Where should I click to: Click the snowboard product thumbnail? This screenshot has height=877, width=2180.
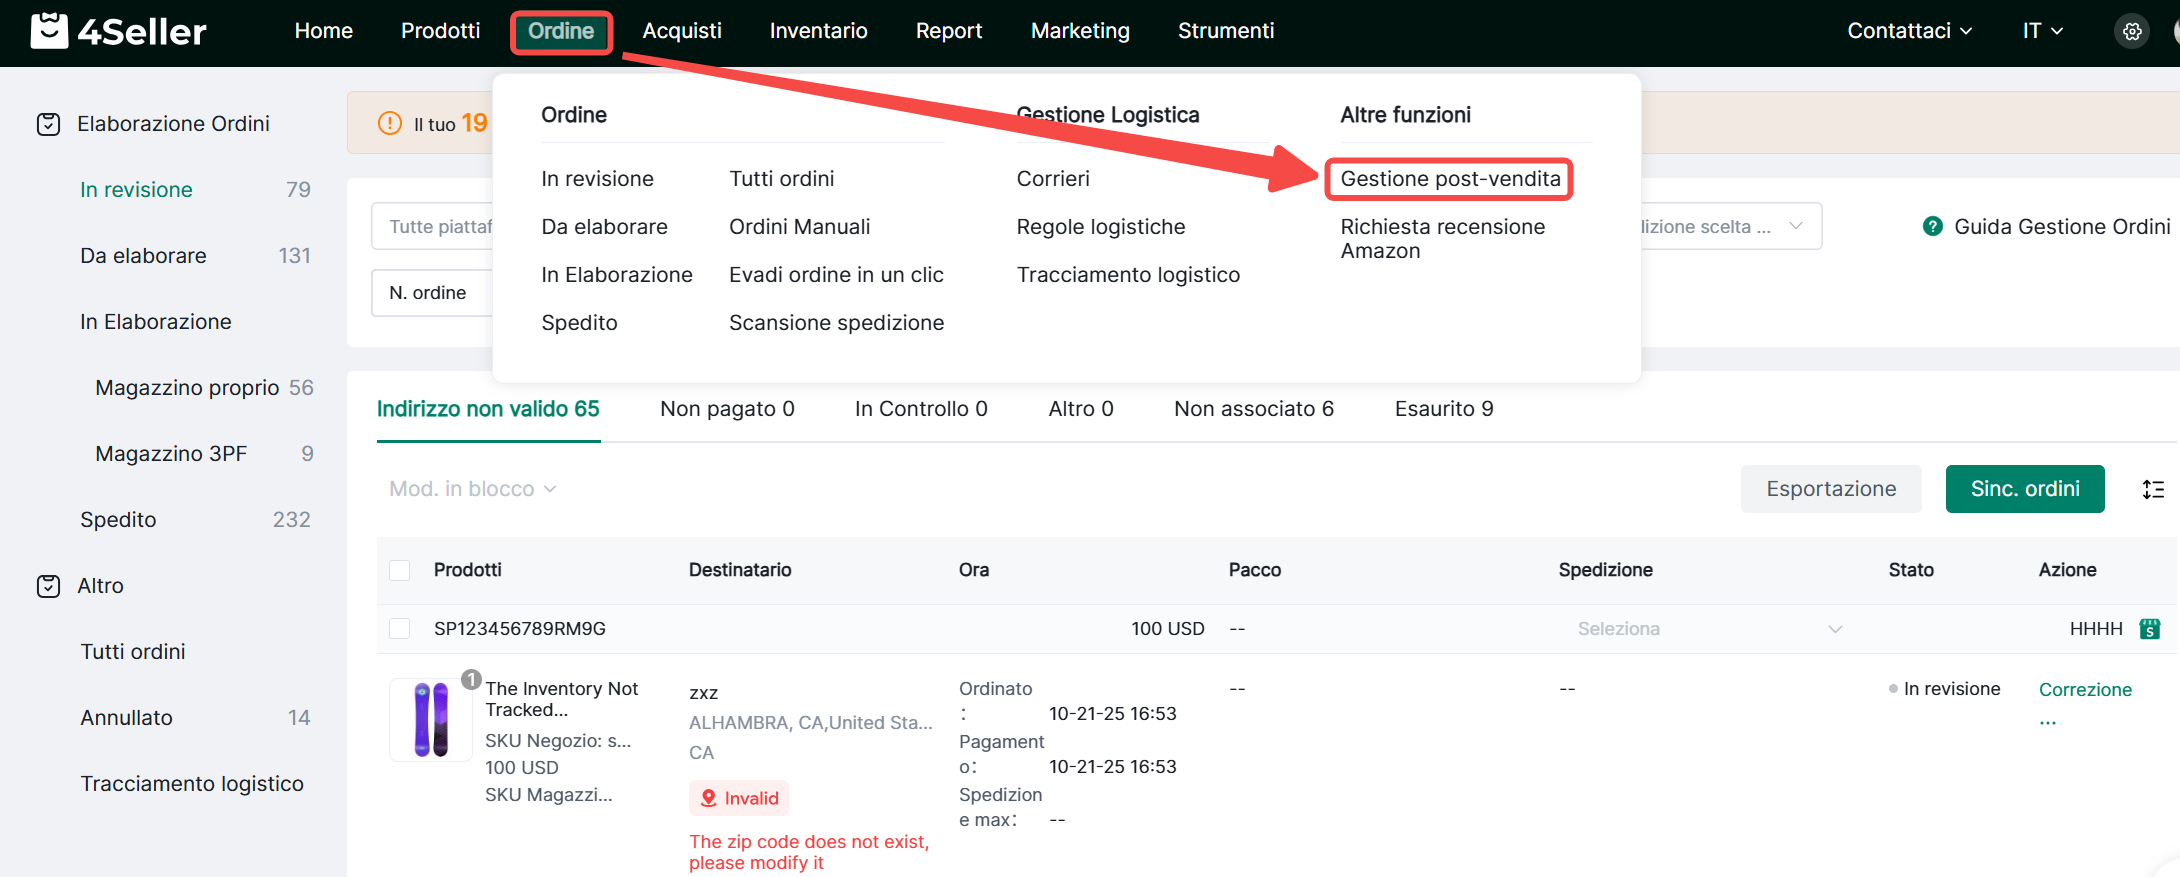431,720
